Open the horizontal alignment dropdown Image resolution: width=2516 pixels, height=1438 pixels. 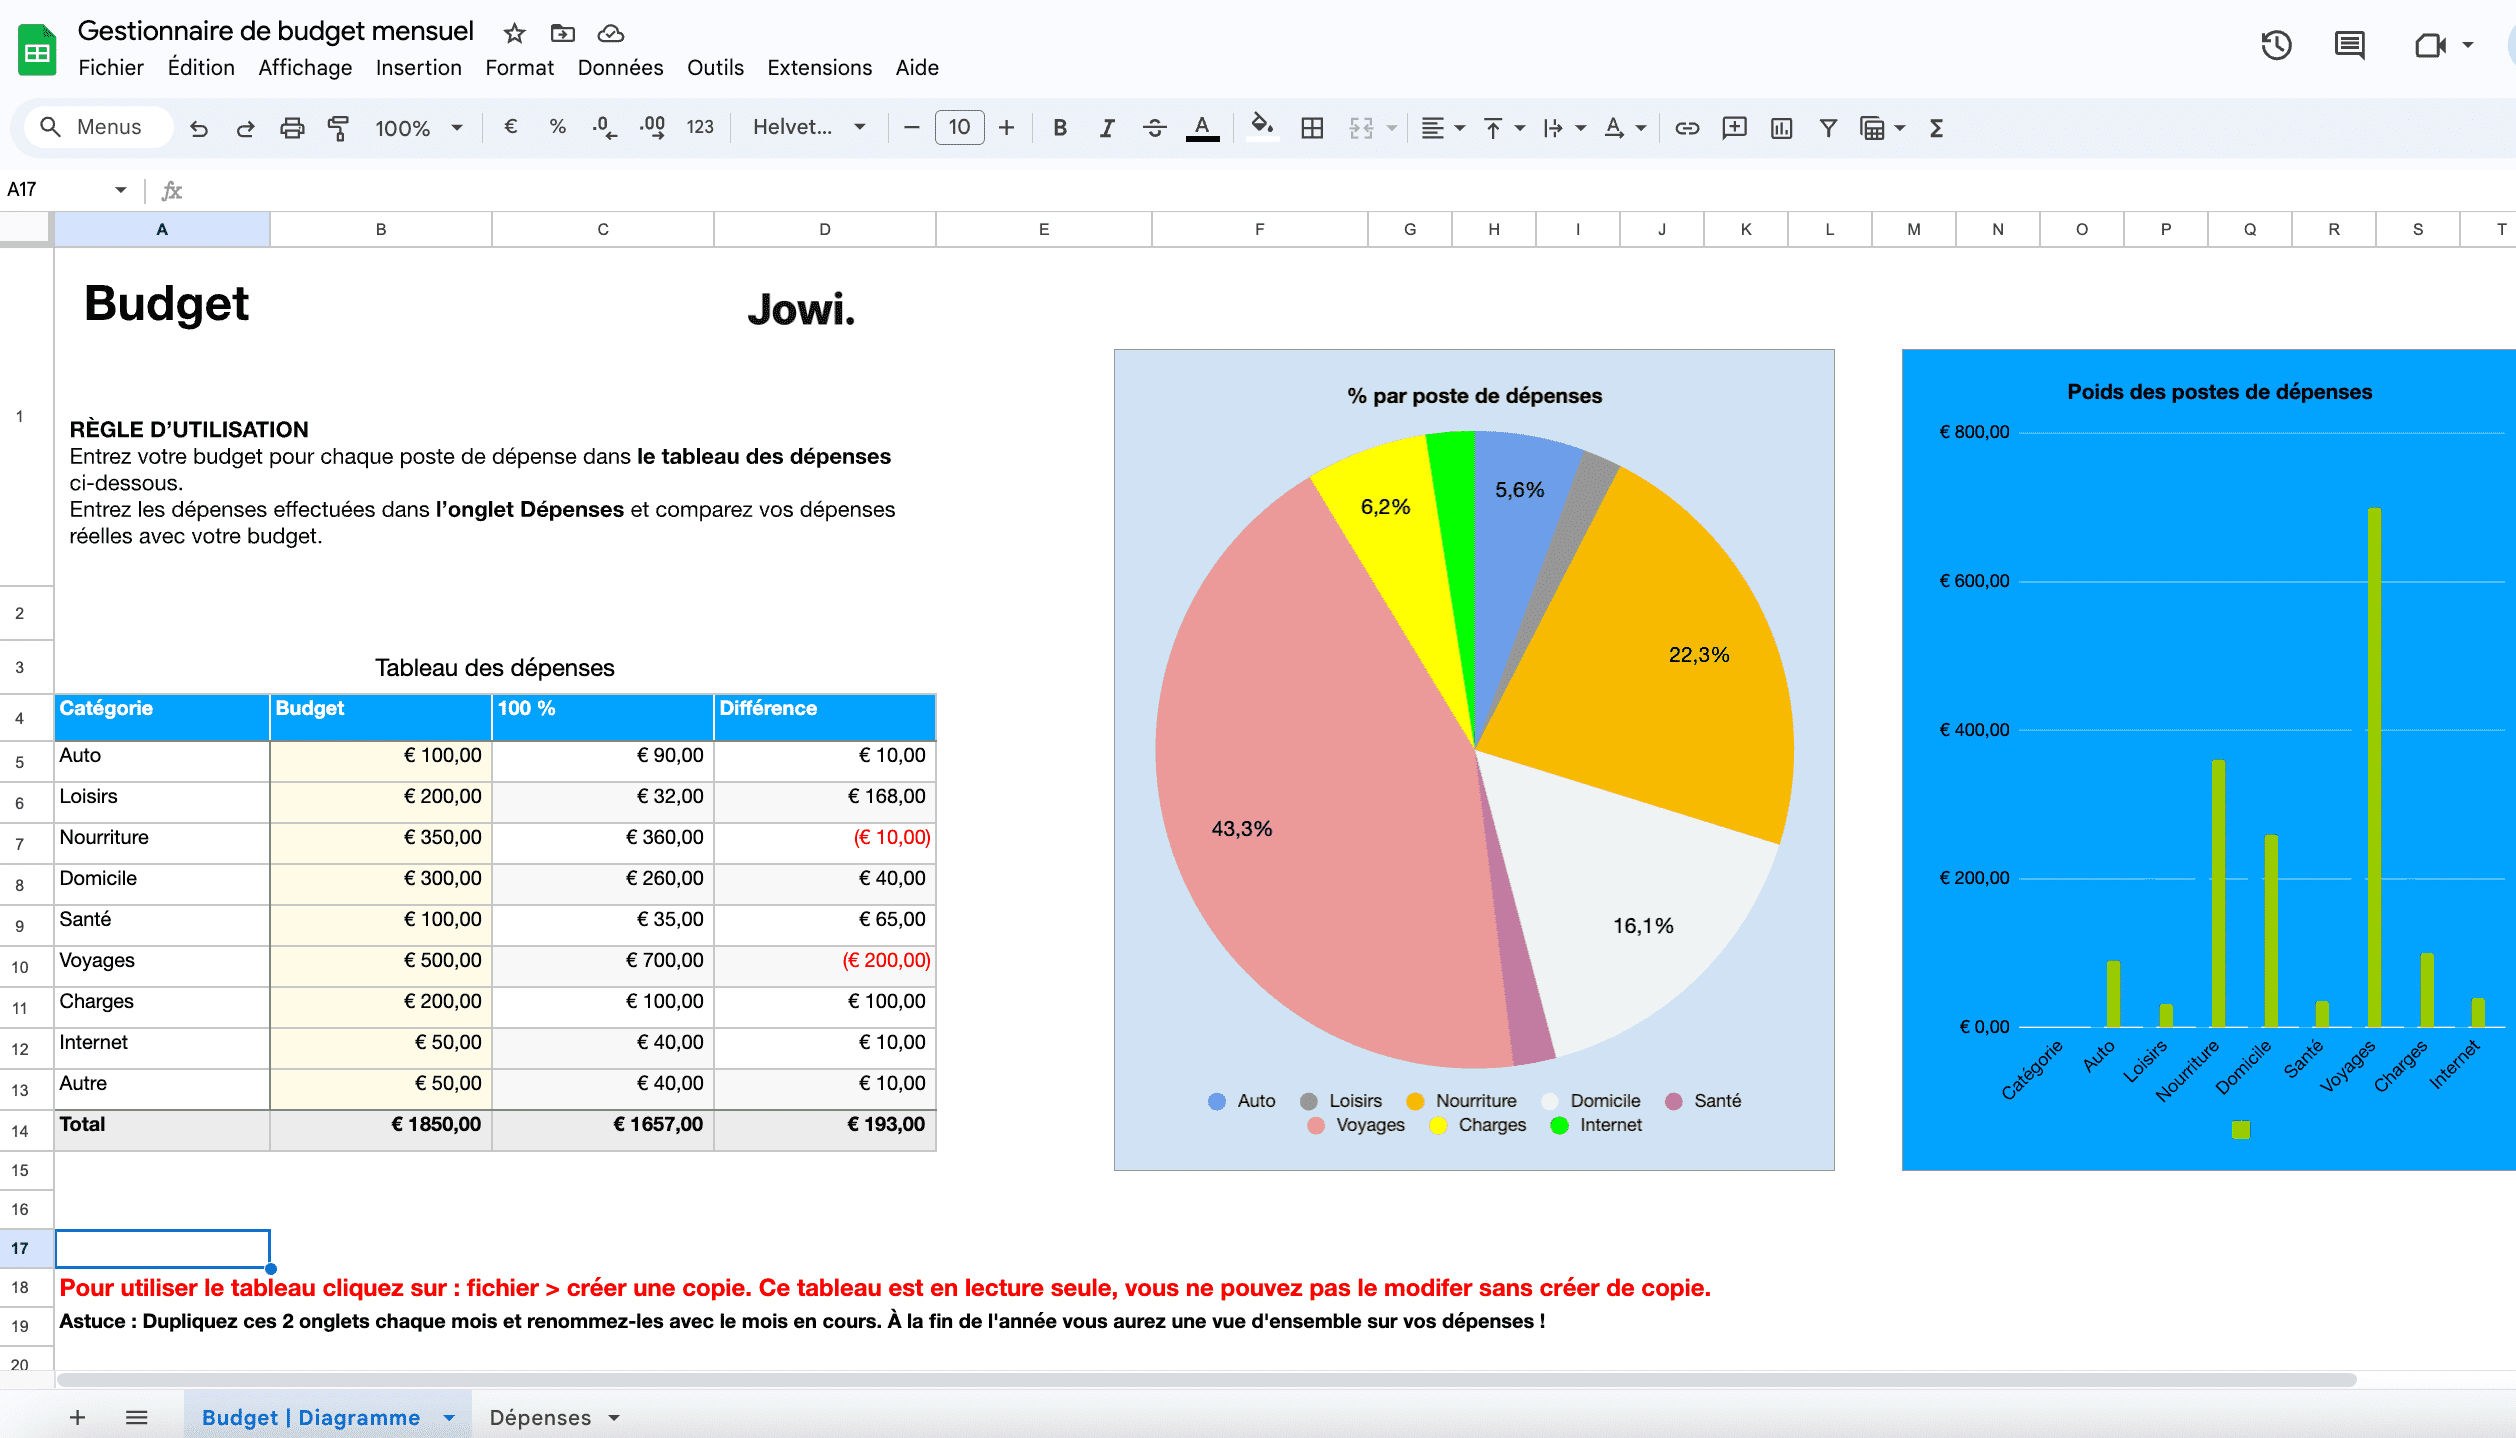tap(1441, 127)
